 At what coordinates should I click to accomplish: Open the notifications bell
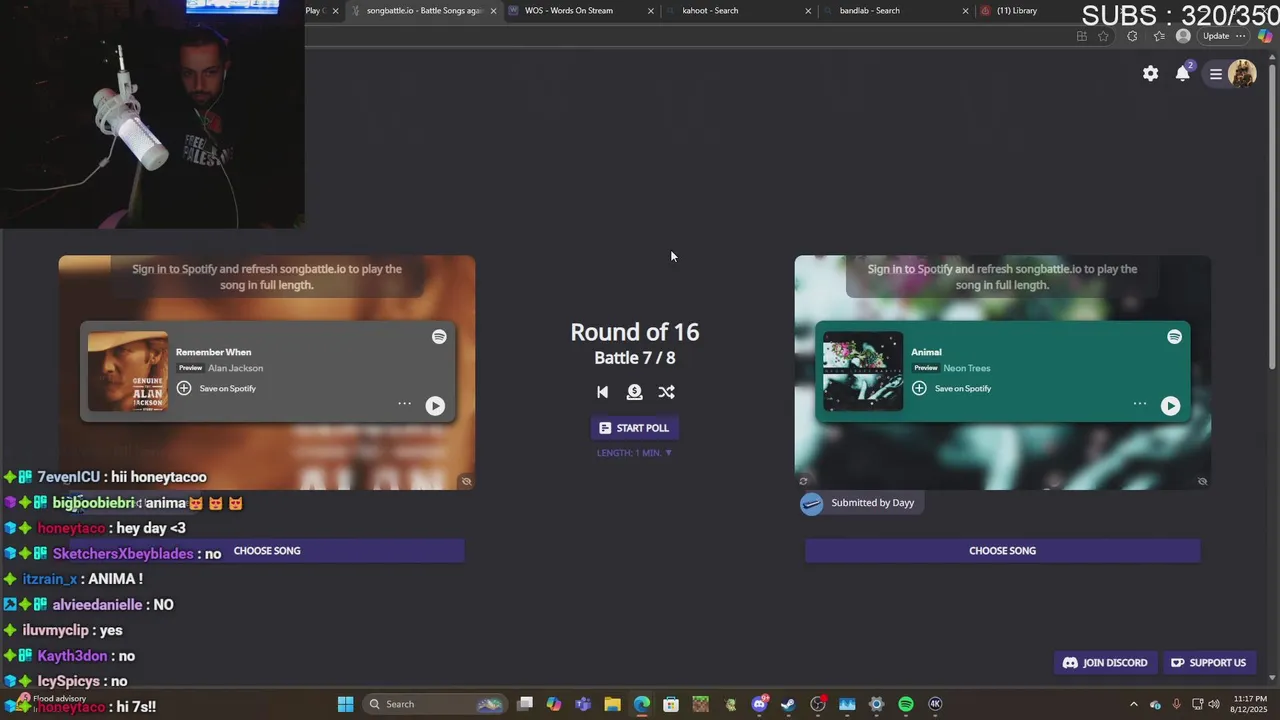point(1183,73)
